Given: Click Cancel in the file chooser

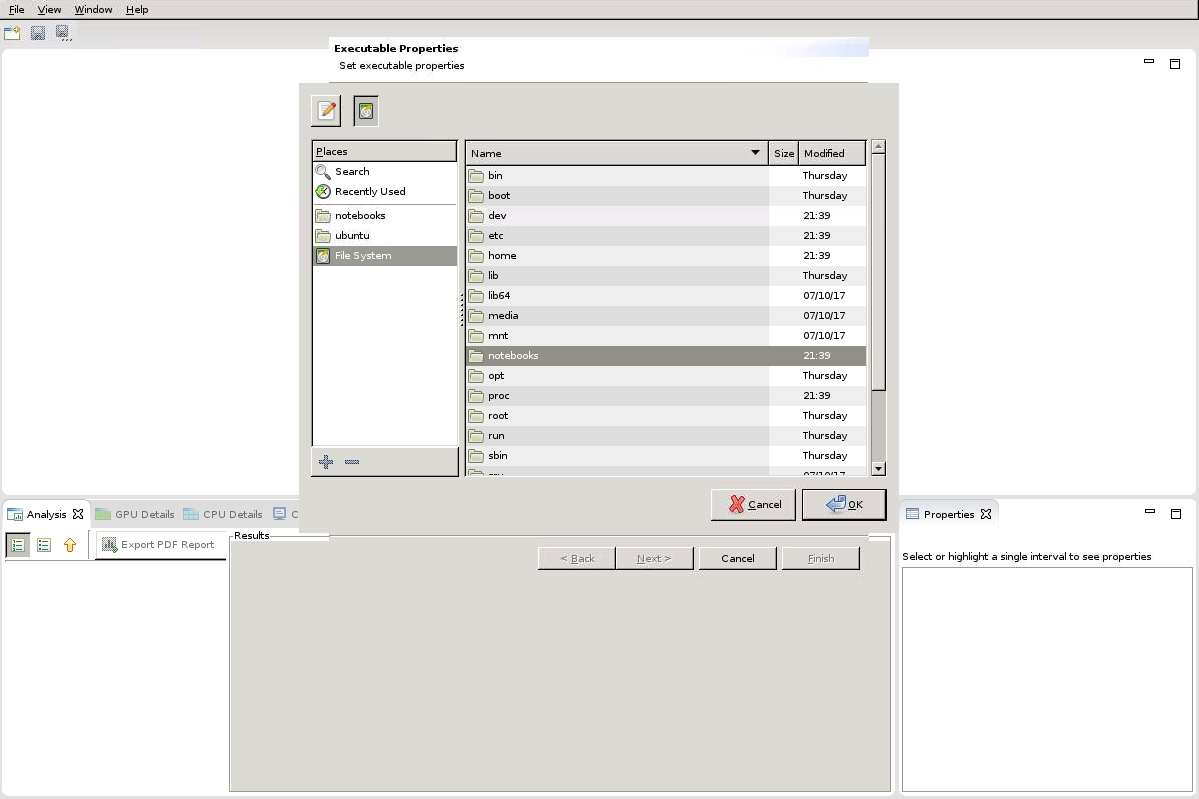Looking at the screenshot, I should 753,505.
